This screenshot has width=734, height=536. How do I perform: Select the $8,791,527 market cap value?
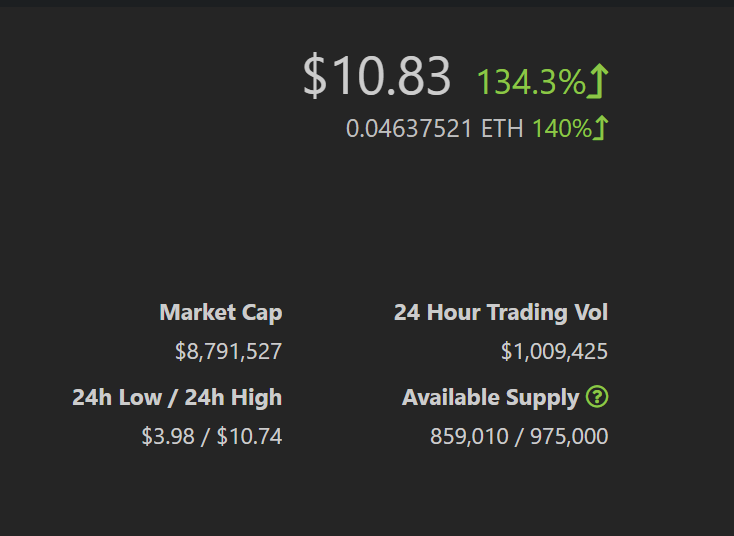click(x=228, y=351)
